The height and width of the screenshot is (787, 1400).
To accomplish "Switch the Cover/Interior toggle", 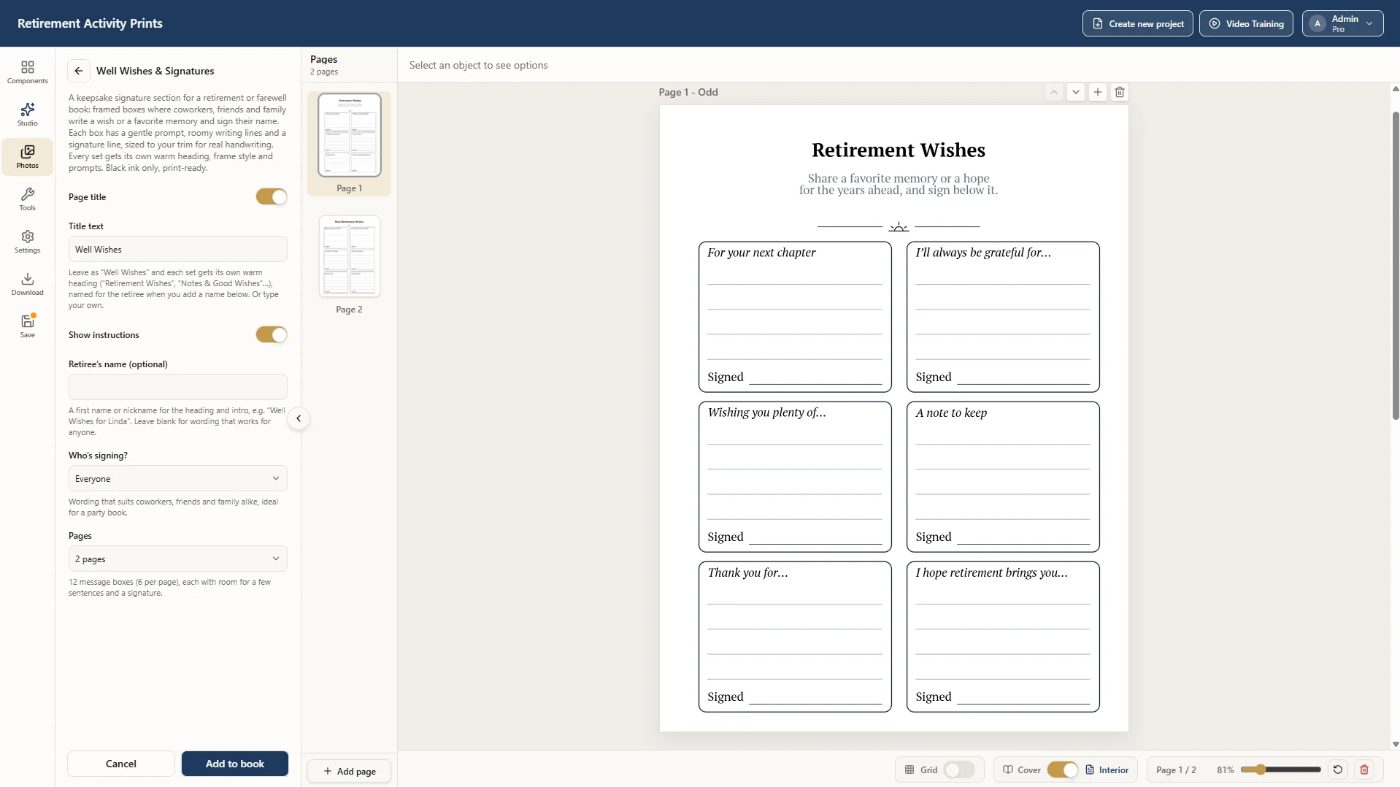I will [1063, 770].
